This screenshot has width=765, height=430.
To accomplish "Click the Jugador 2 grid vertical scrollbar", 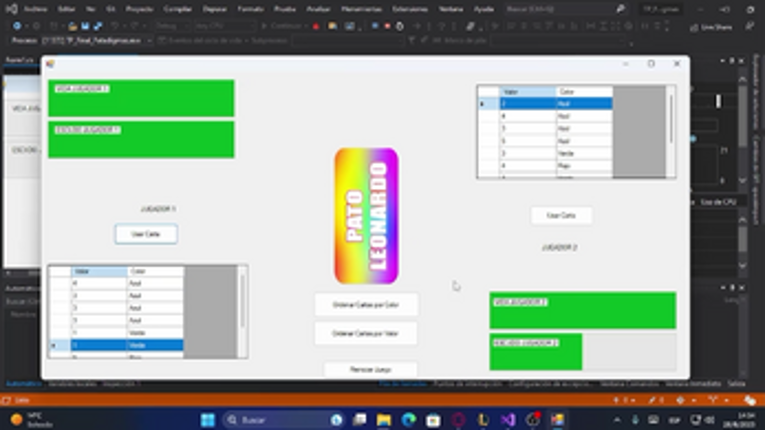I will click(x=671, y=132).
